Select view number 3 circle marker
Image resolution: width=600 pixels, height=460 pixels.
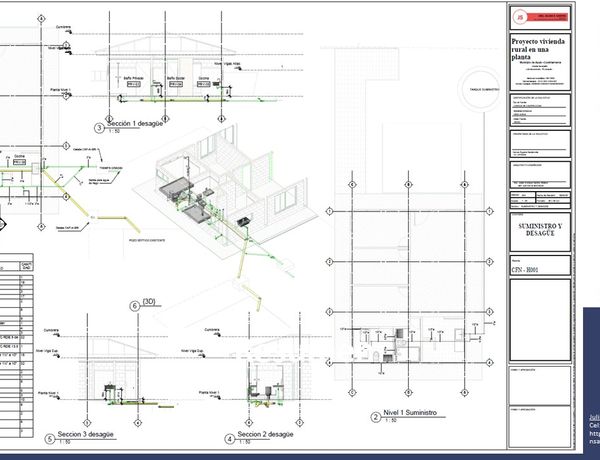pos(99,128)
